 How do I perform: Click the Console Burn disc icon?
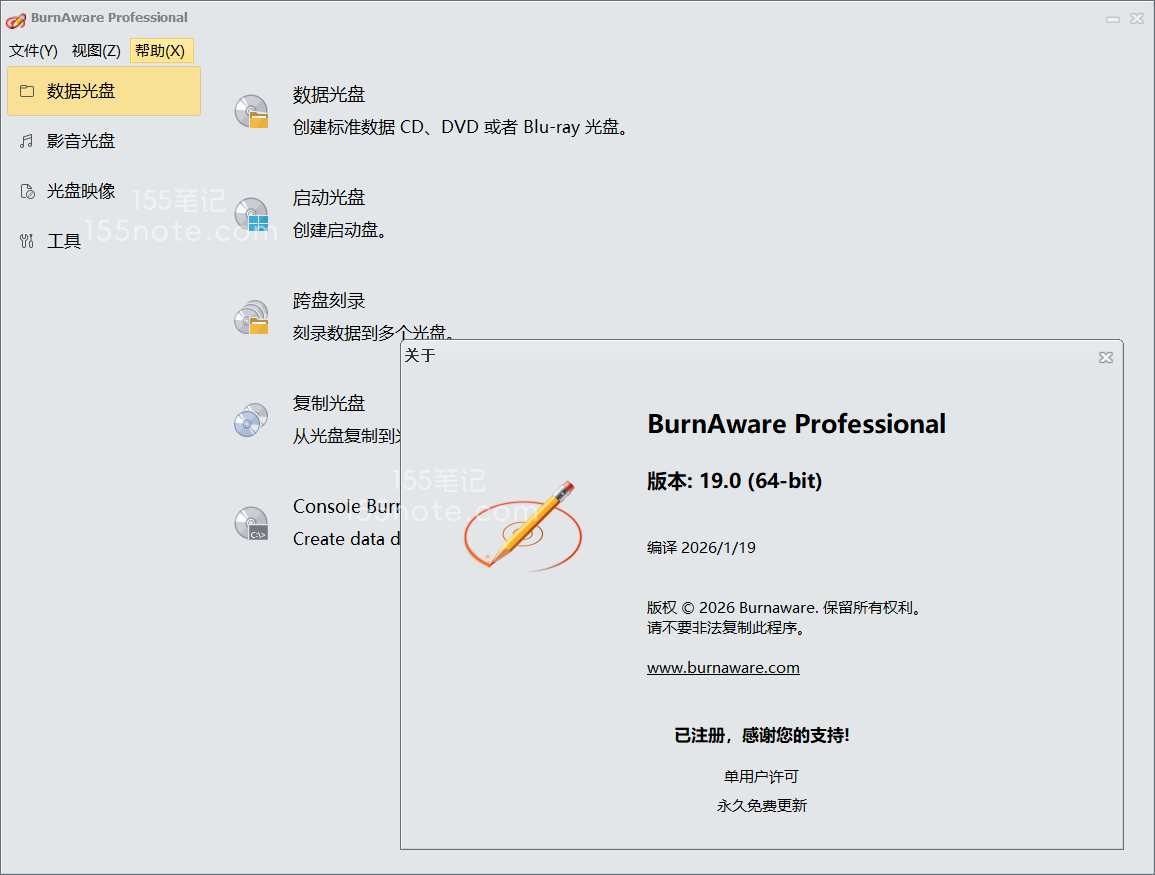tap(251, 523)
